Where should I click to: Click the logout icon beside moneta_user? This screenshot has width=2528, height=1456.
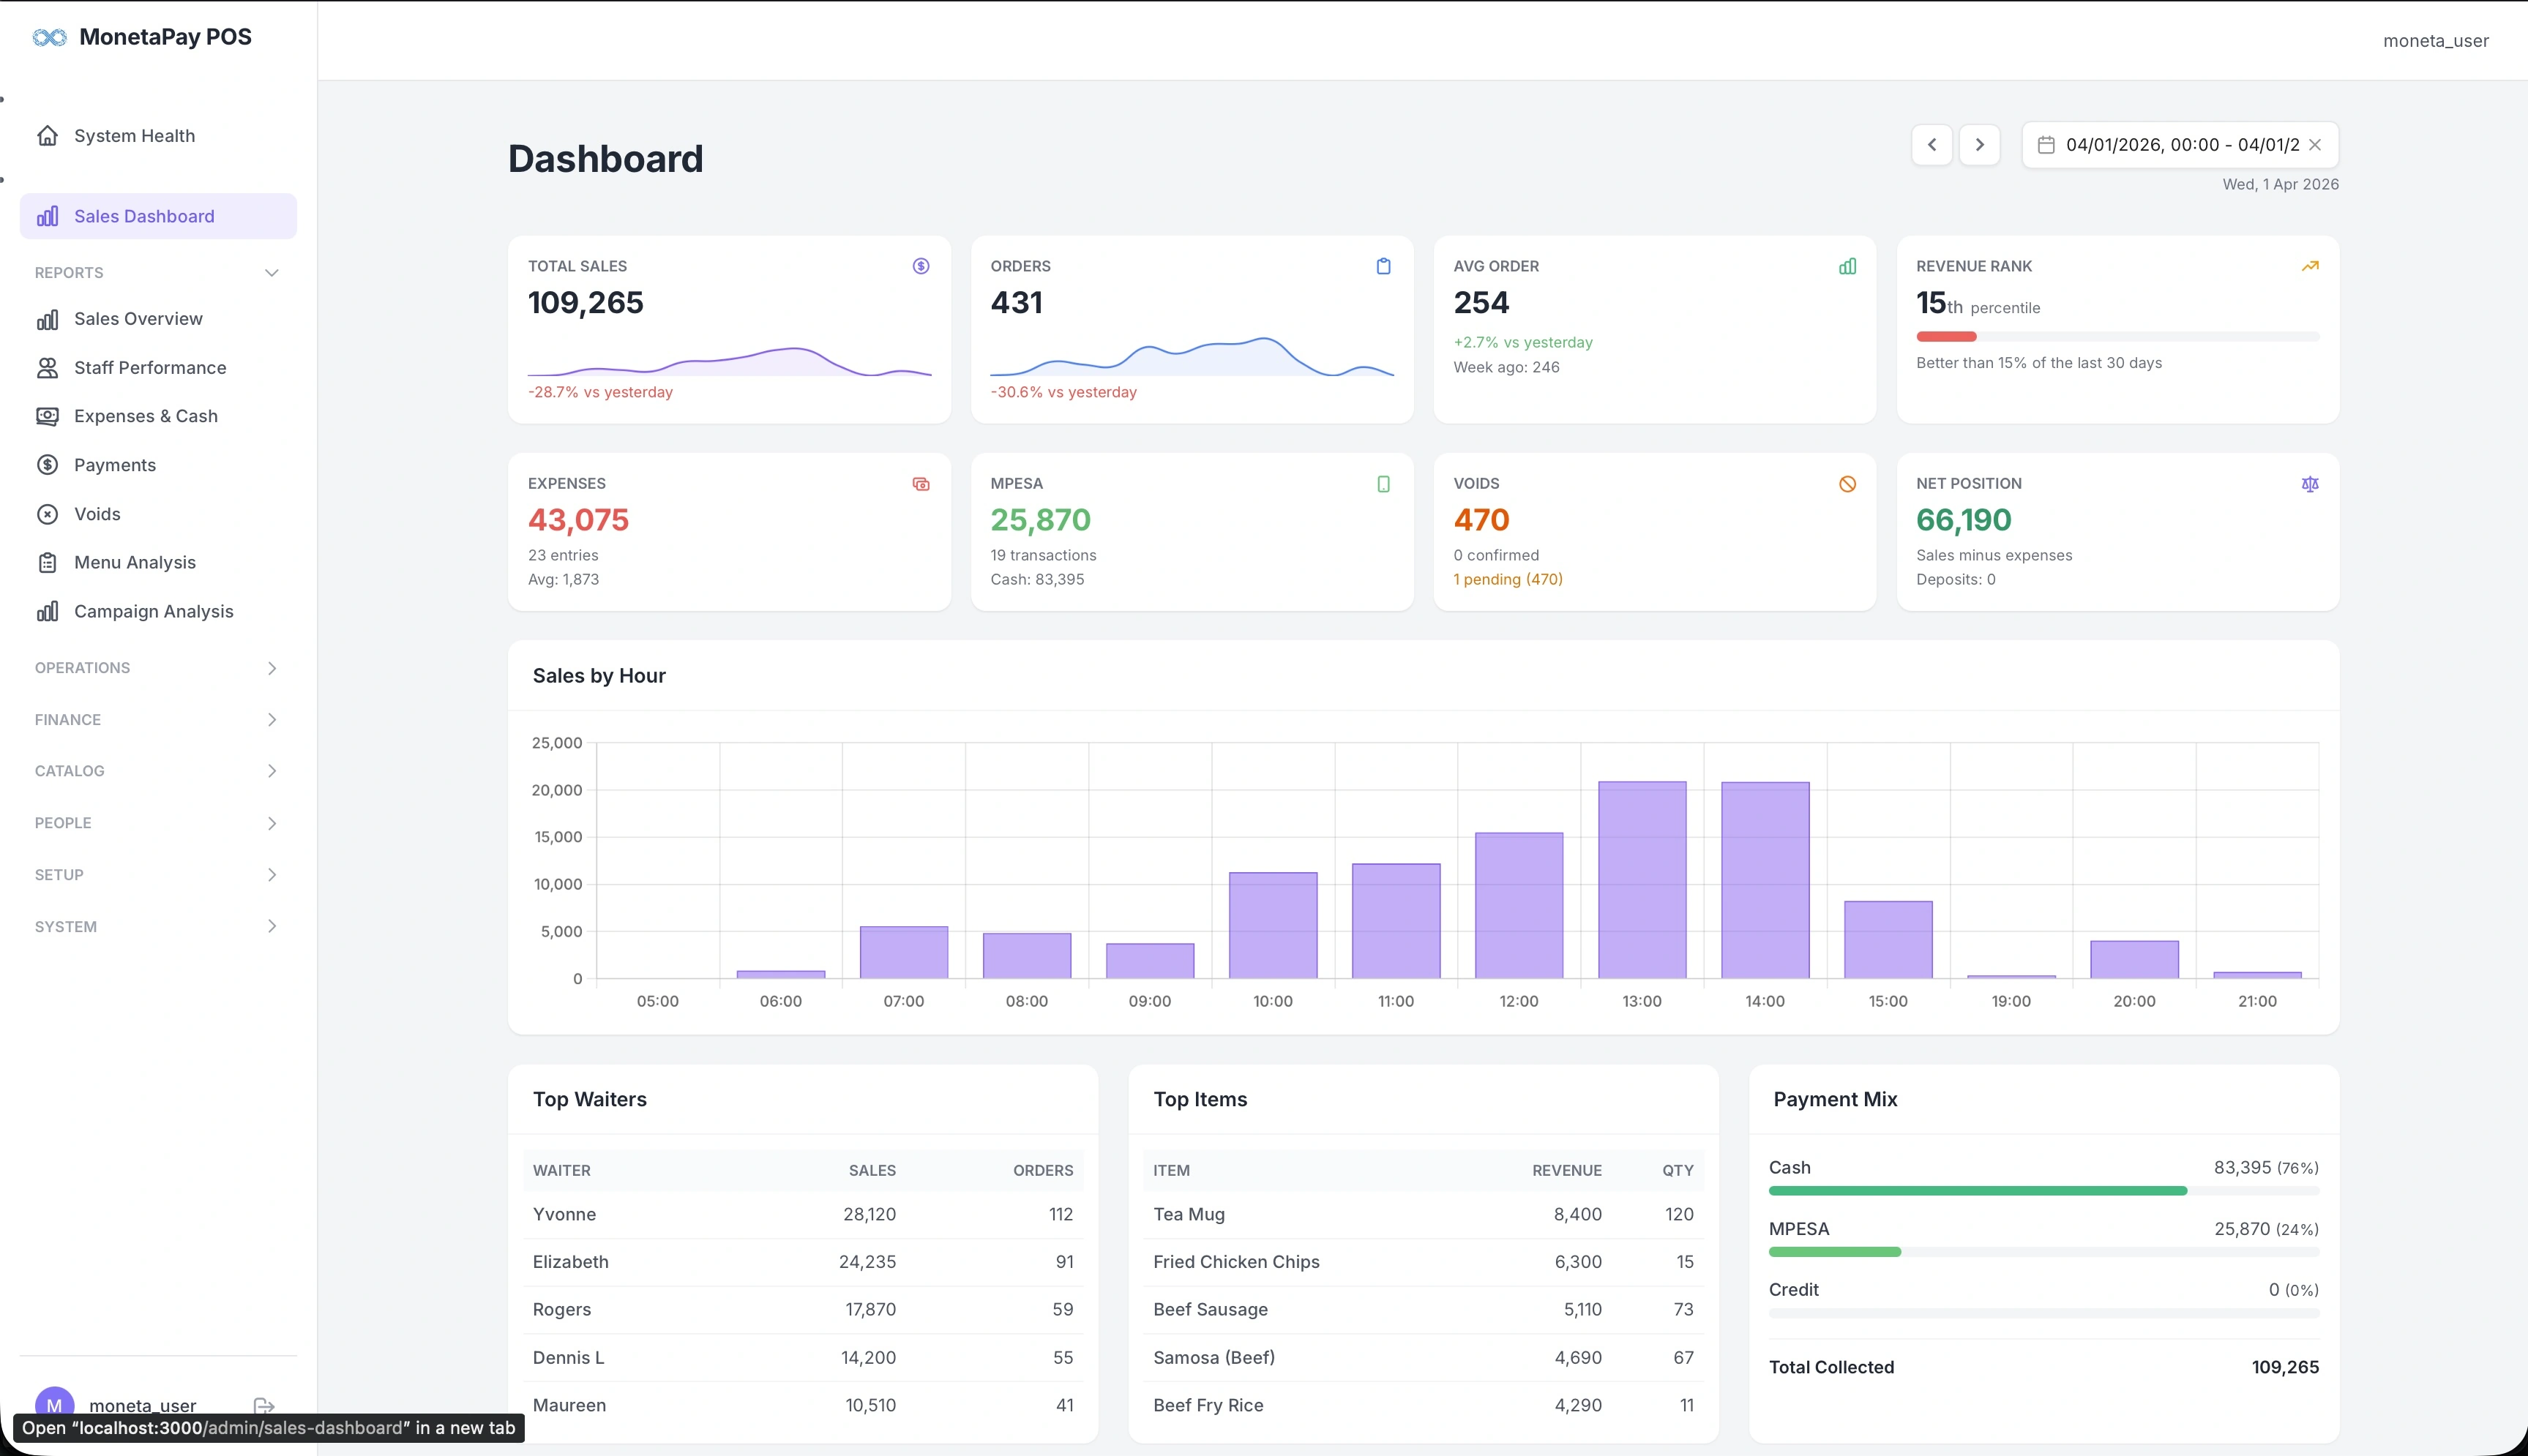264,1404
